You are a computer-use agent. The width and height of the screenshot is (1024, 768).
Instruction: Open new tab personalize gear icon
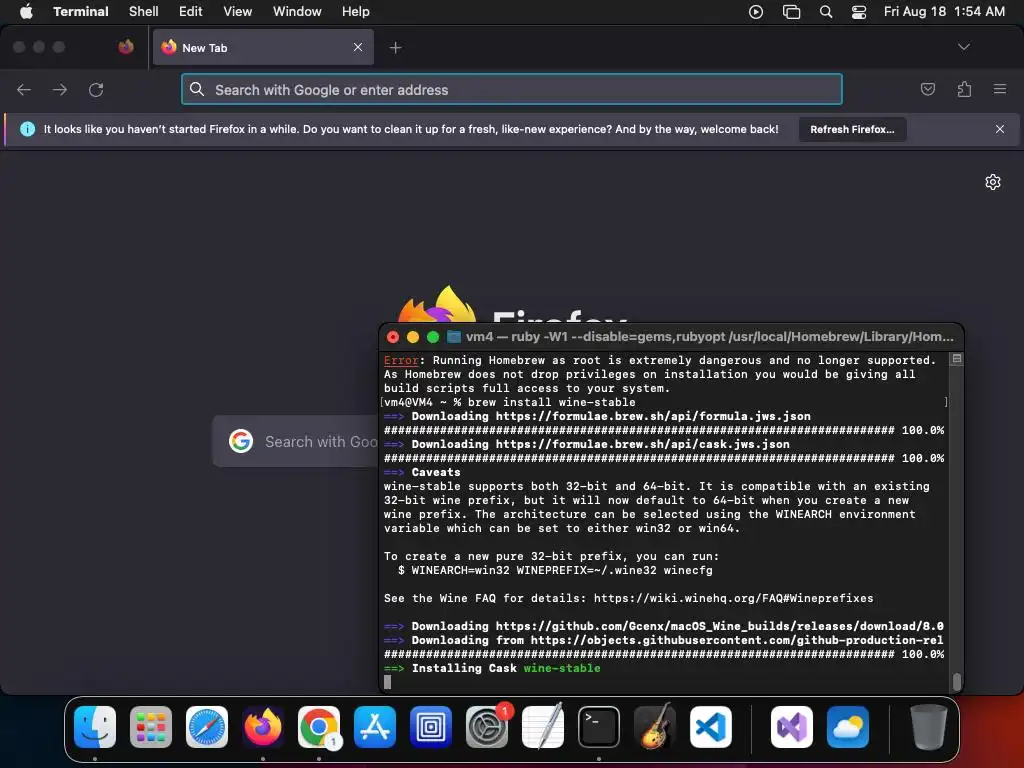pyautogui.click(x=993, y=182)
